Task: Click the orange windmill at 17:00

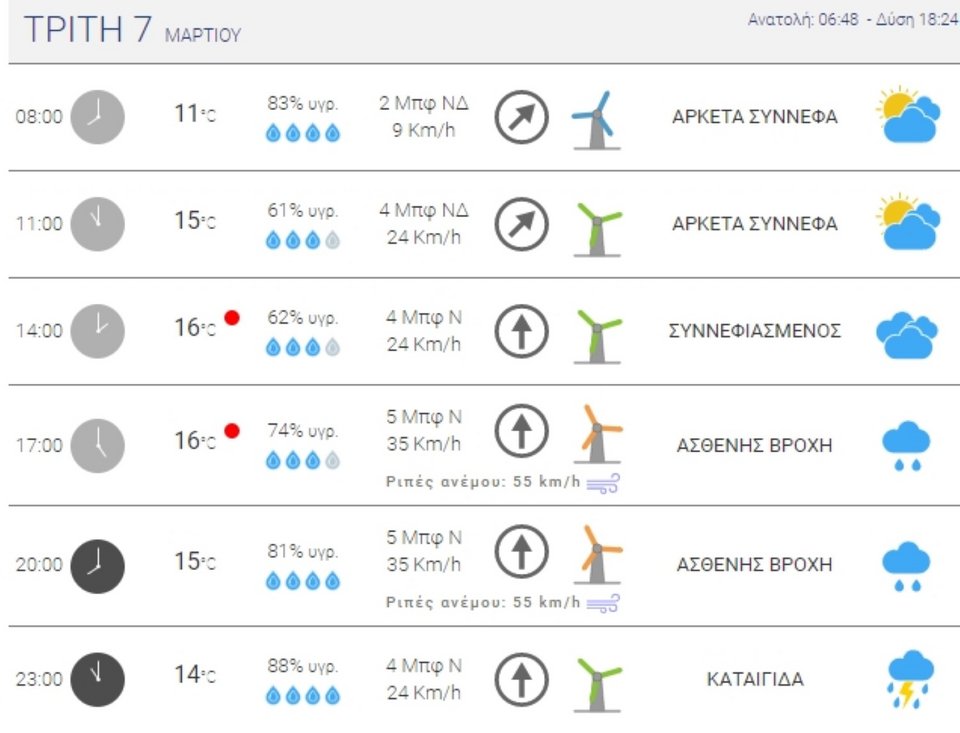Action: point(598,432)
